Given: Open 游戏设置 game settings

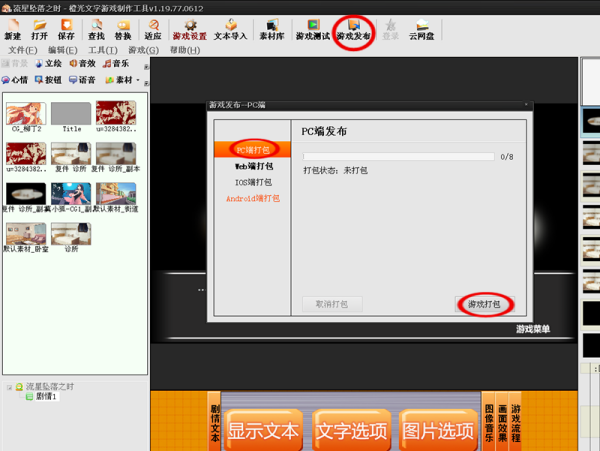Looking at the screenshot, I should coord(189,29).
